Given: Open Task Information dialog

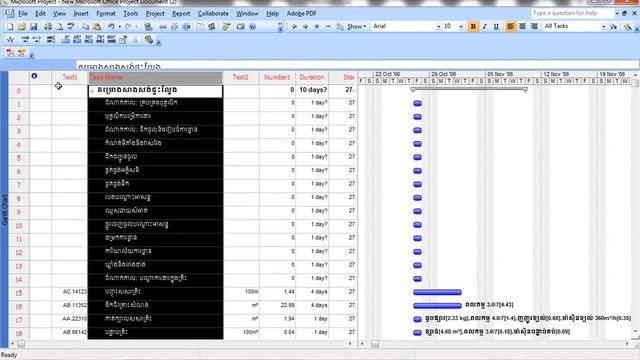Looking at the screenshot, I should pyautogui.click(x=200, y=27).
